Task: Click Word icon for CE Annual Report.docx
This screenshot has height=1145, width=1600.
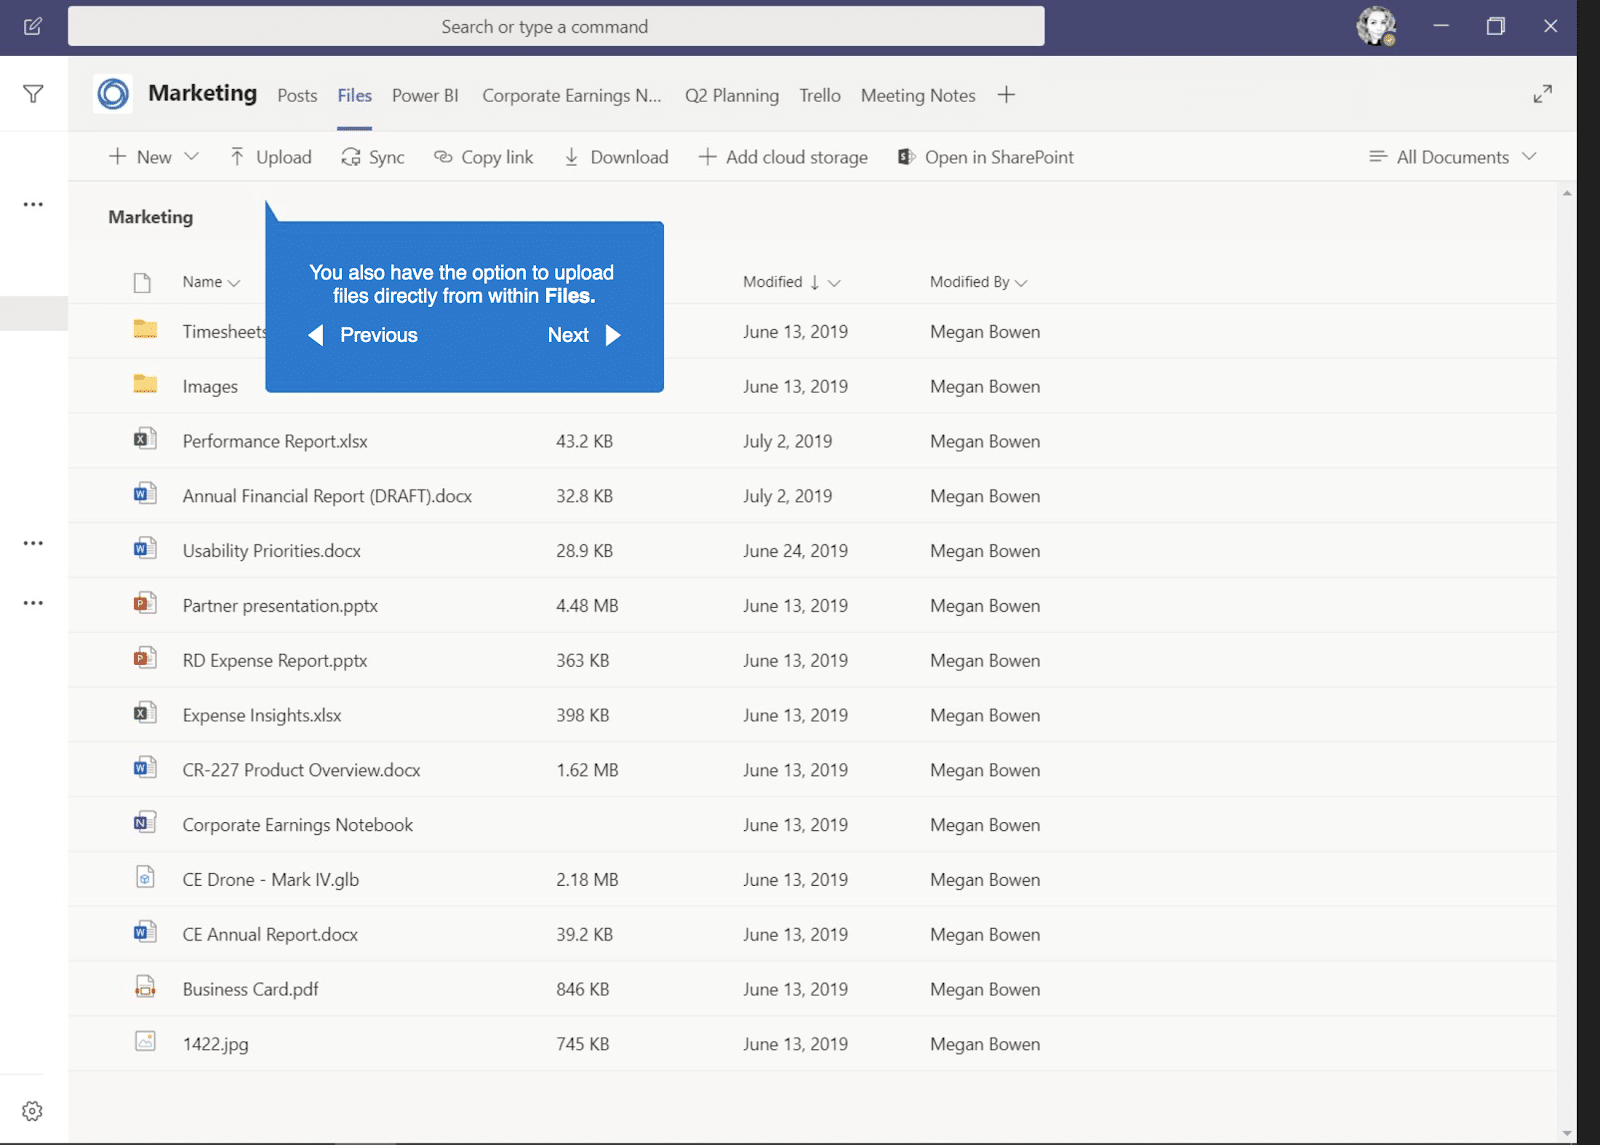Action: pos(145,932)
